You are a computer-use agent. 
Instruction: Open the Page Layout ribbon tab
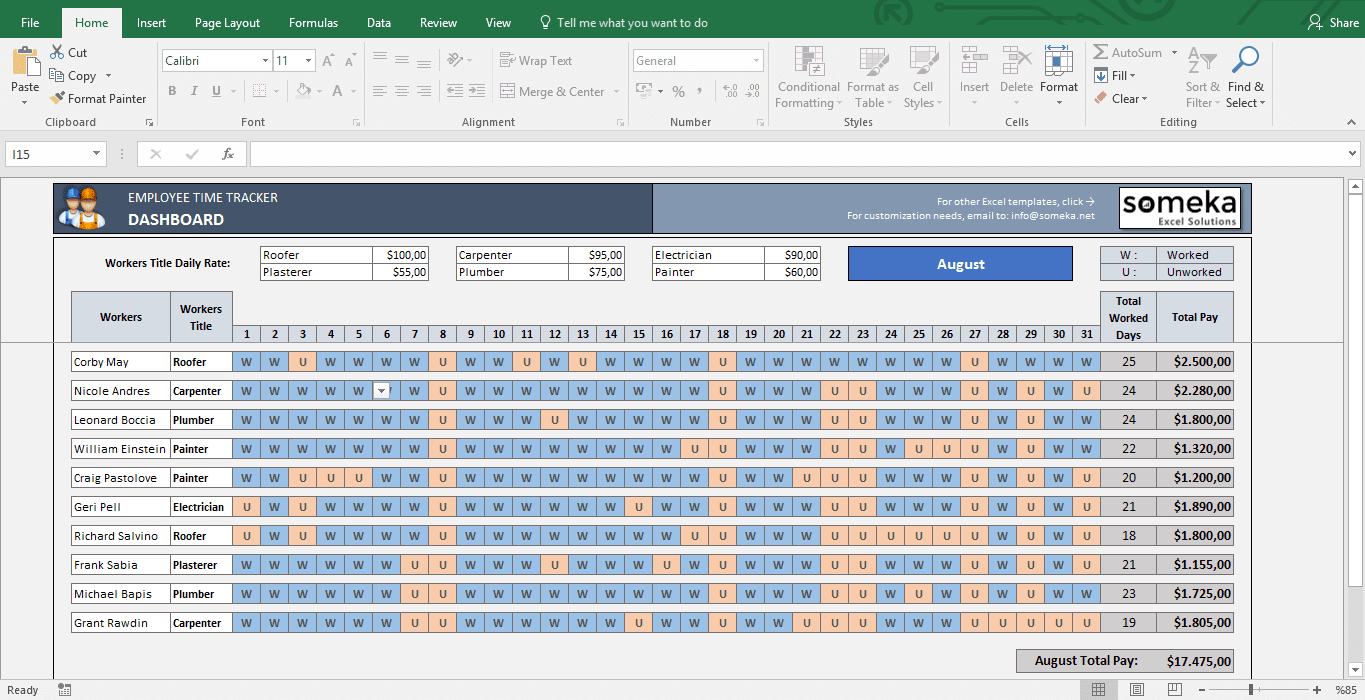coord(227,22)
